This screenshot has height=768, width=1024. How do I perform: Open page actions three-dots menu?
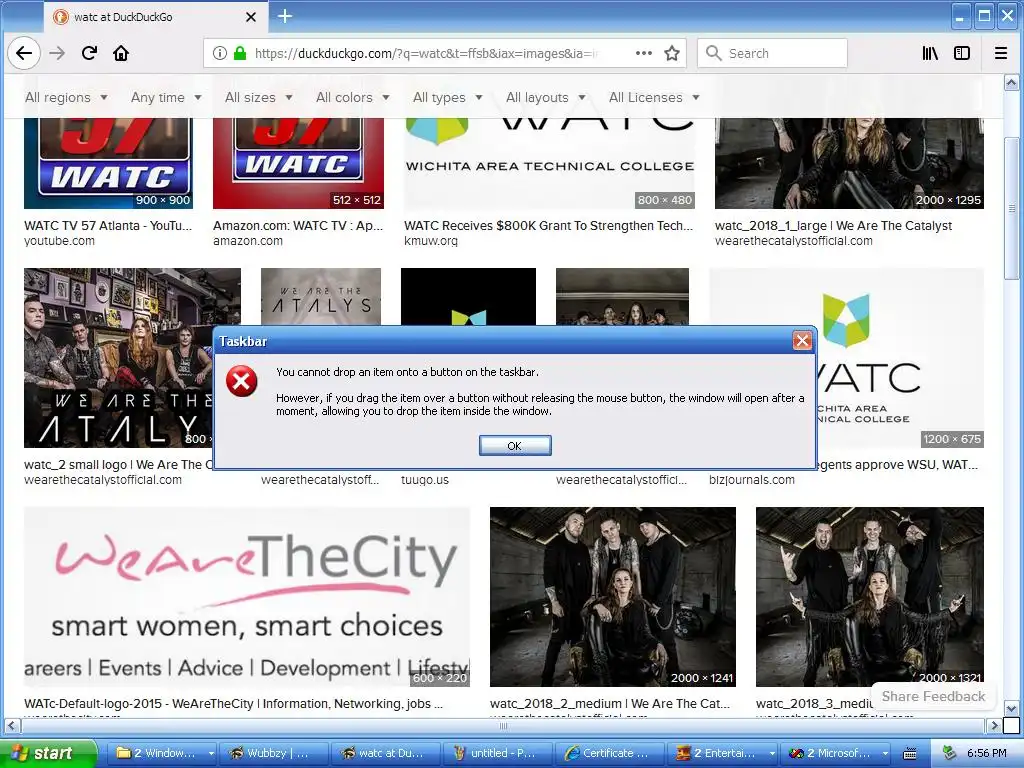point(644,54)
